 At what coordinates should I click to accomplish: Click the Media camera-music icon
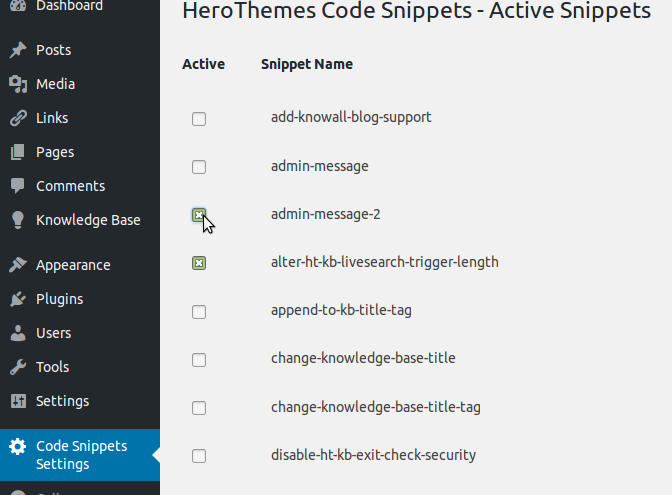pyautogui.click(x=18, y=84)
